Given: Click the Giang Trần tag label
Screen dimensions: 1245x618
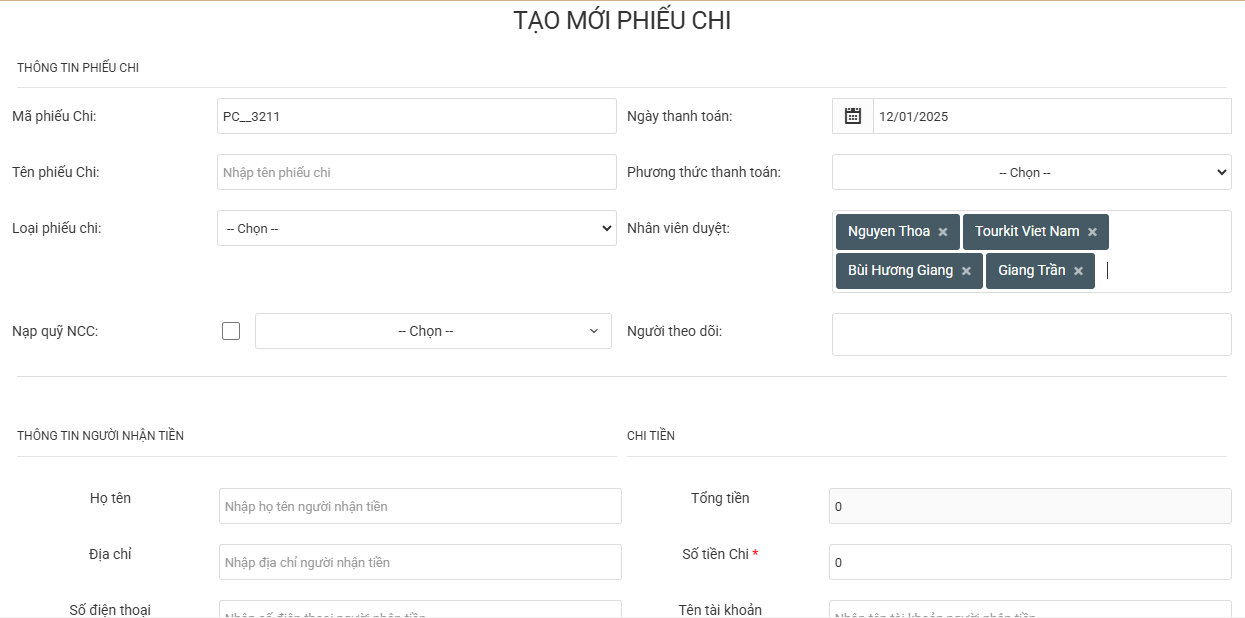Looking at the screenshot, I should click(1031, 270).
